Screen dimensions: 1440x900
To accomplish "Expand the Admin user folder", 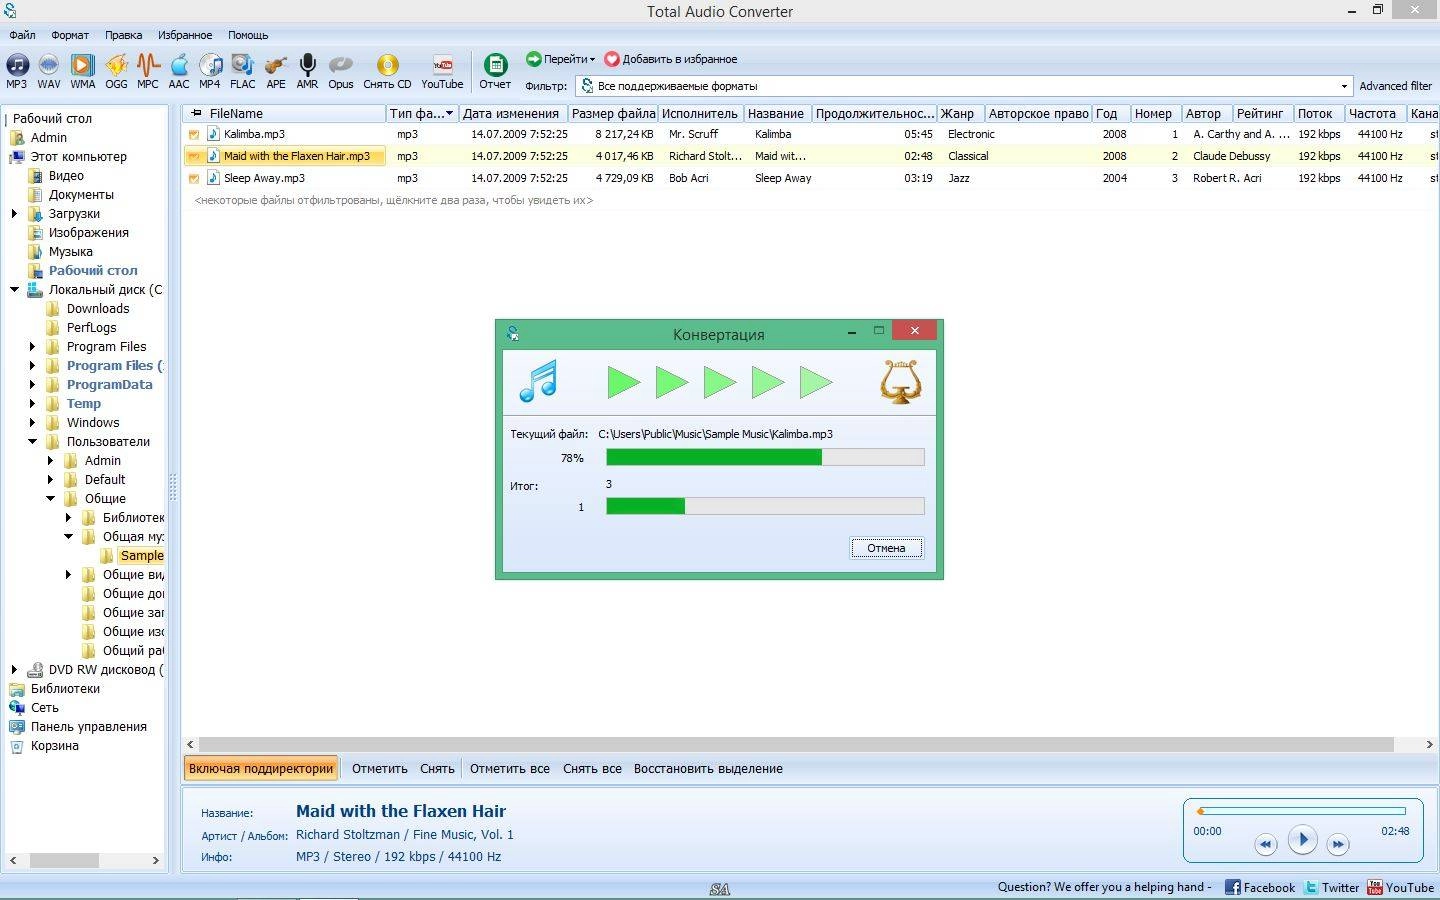I will [x=50, y=461].
